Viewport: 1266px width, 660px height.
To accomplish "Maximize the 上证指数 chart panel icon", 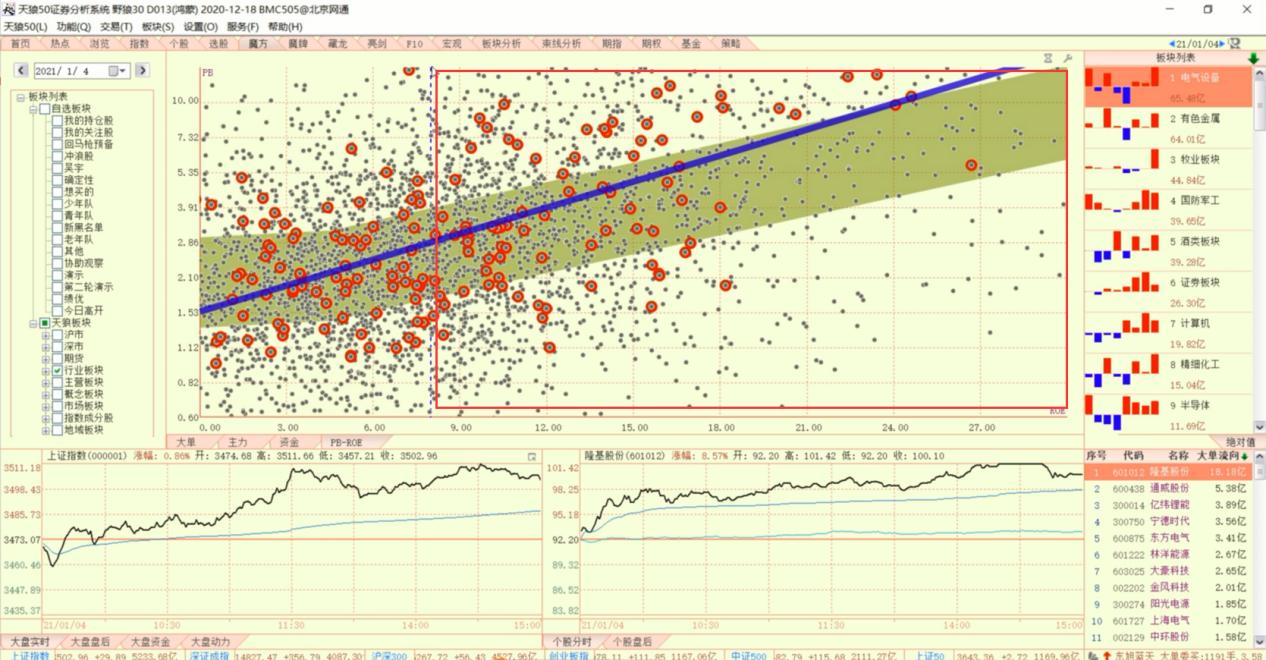I will (532, 456).
